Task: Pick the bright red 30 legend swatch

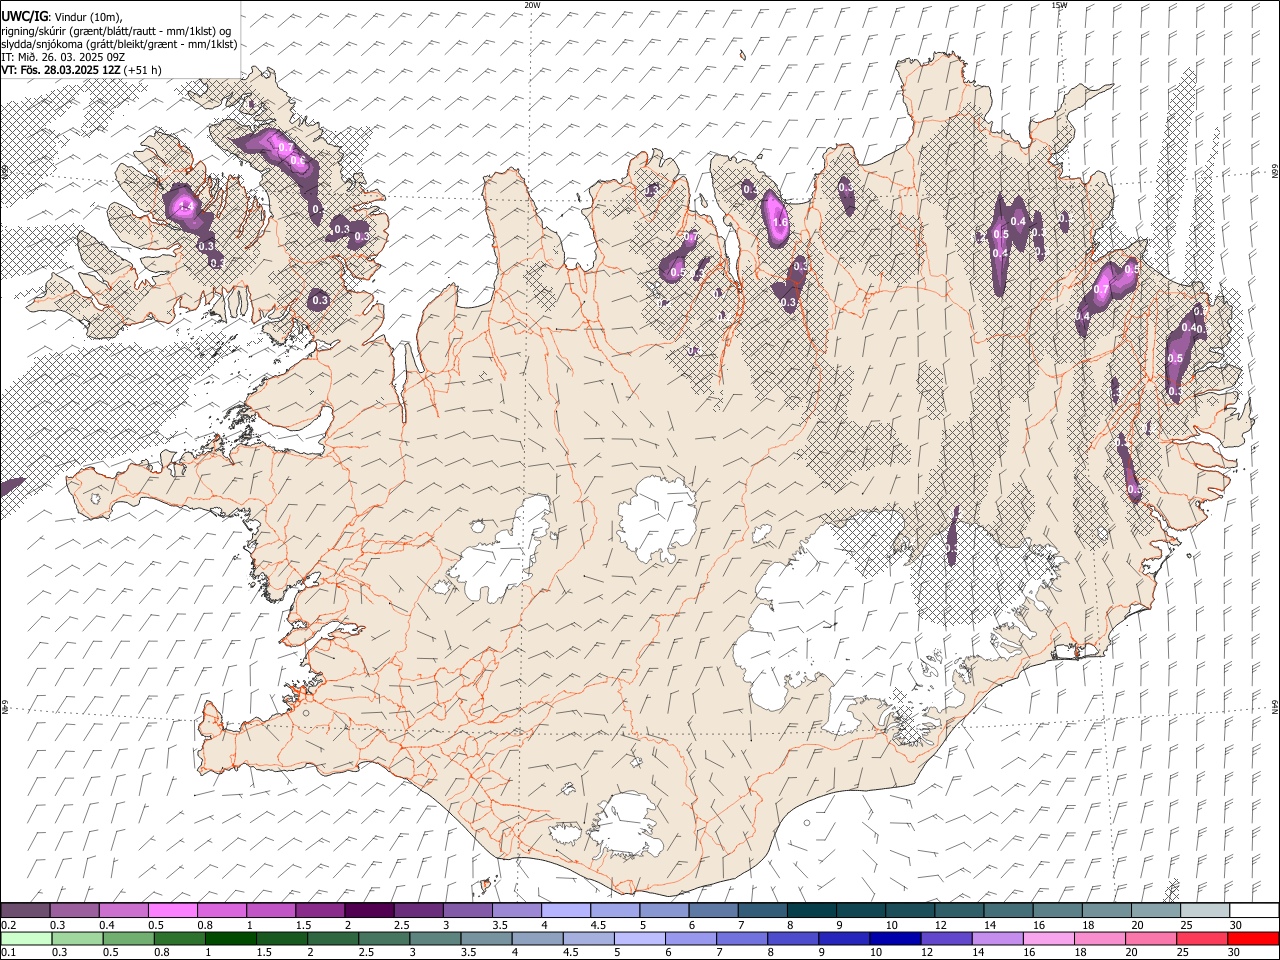Action: [x=1252, y=938]
